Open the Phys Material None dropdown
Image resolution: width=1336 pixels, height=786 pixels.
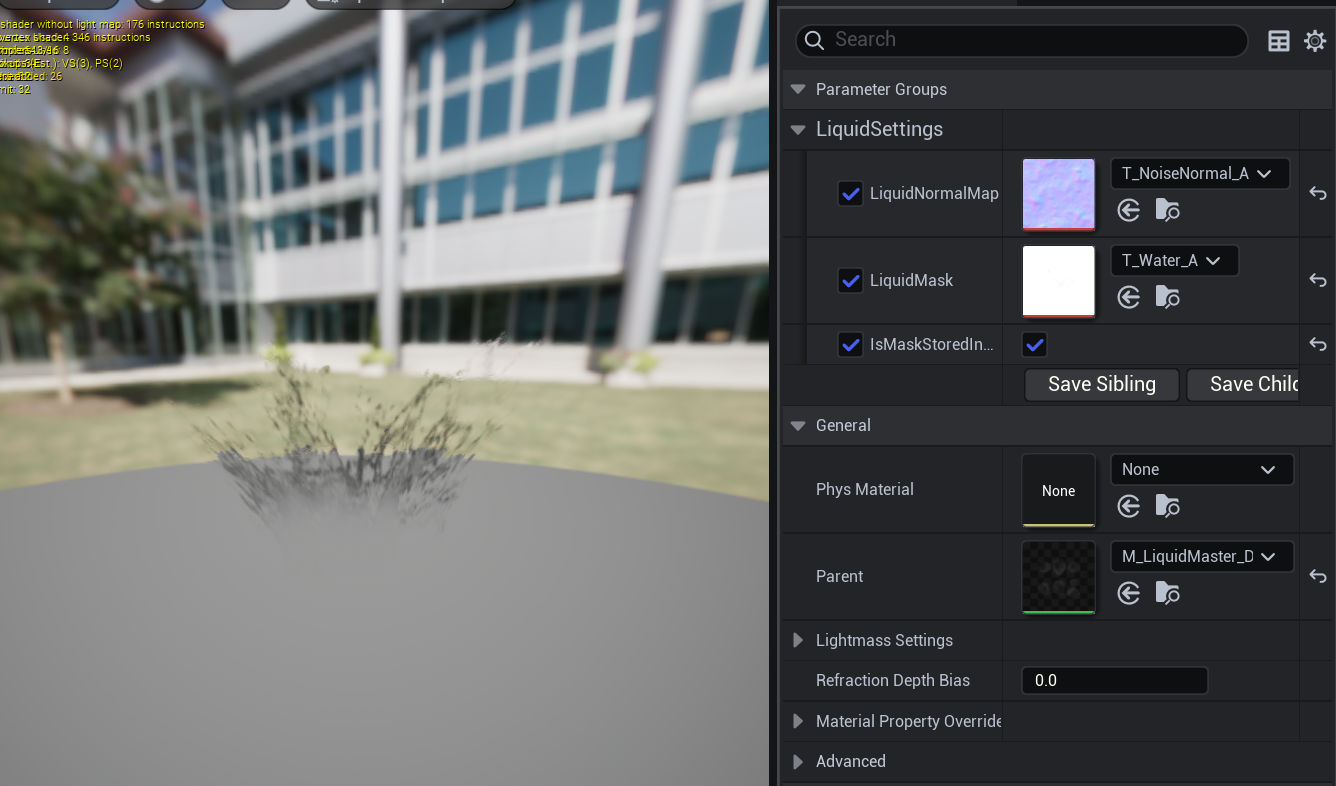click(x=1202, y=469)
